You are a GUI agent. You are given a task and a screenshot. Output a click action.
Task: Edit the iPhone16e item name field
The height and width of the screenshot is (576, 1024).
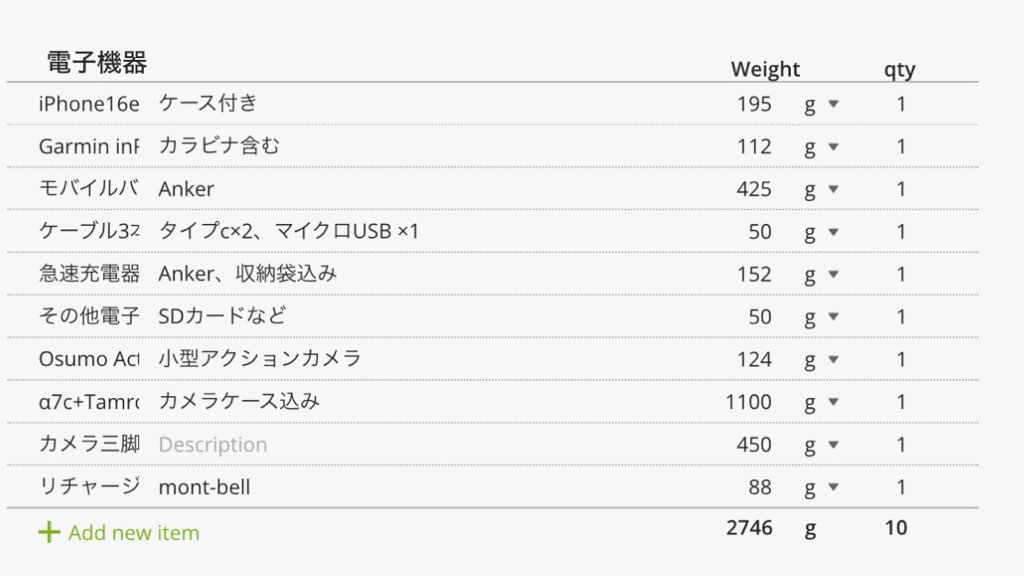coord(89,104)
